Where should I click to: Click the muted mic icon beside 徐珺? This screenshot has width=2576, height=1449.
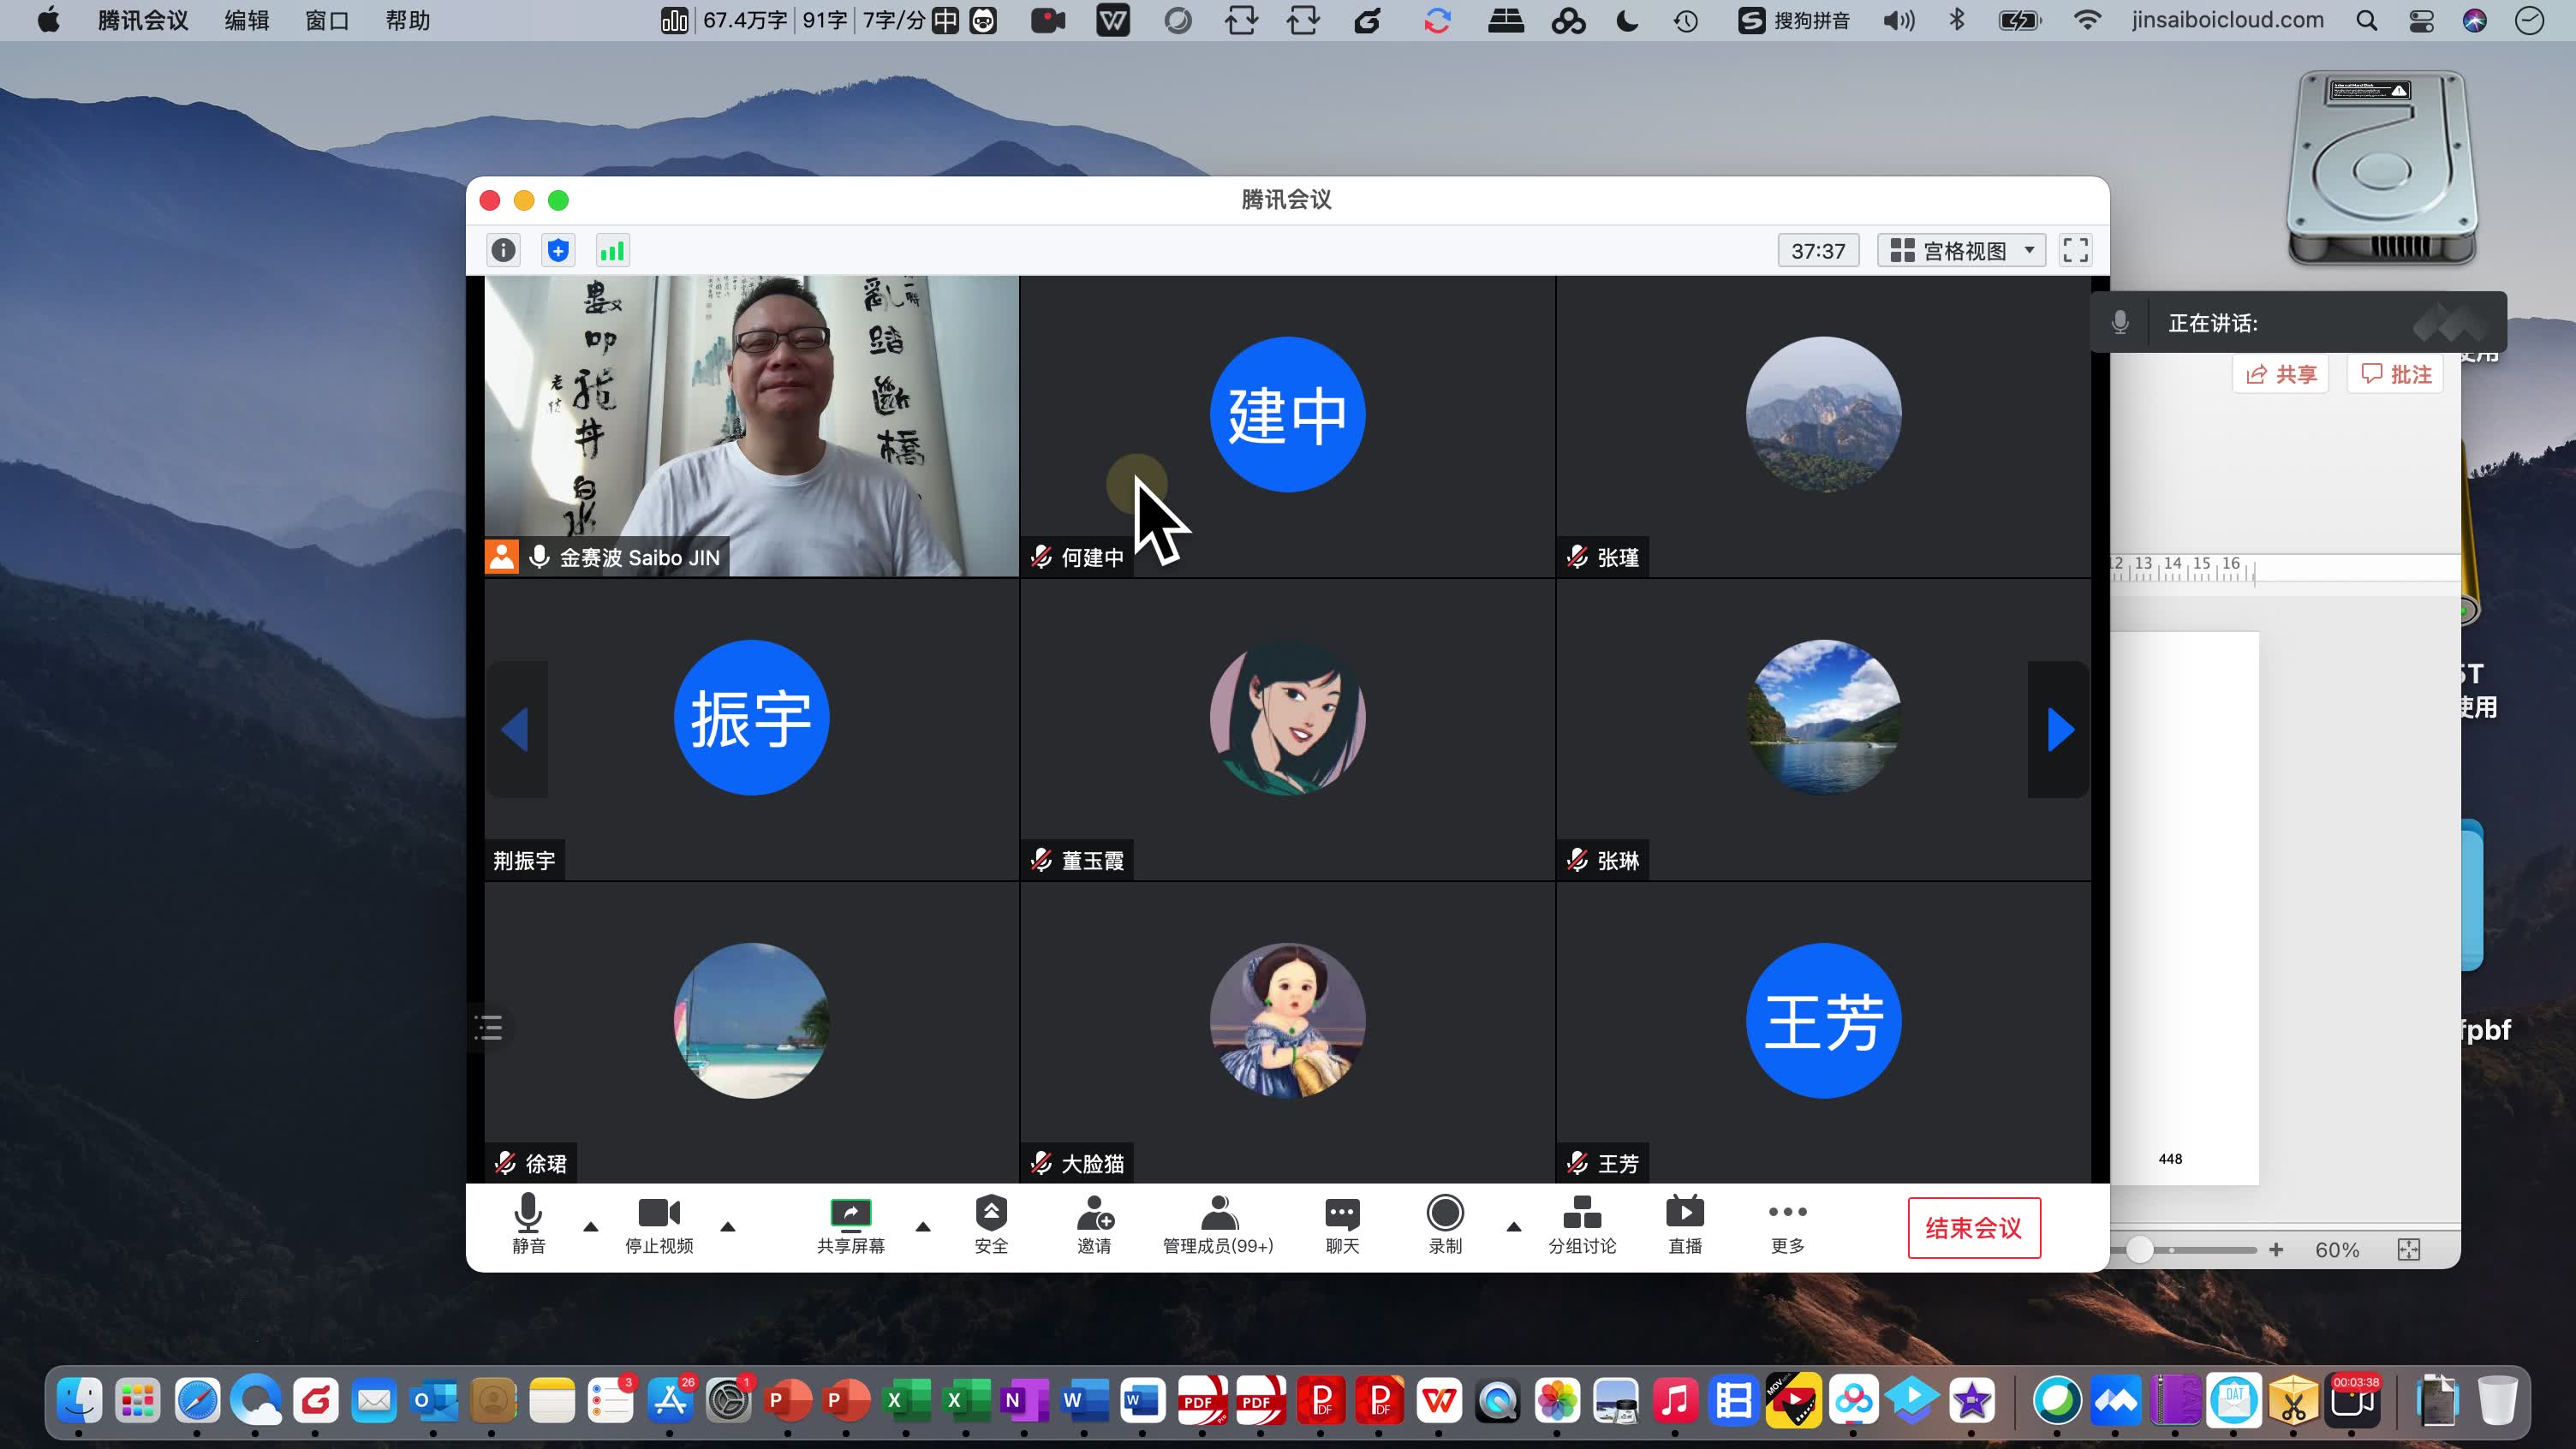(x=506, y=1163)
